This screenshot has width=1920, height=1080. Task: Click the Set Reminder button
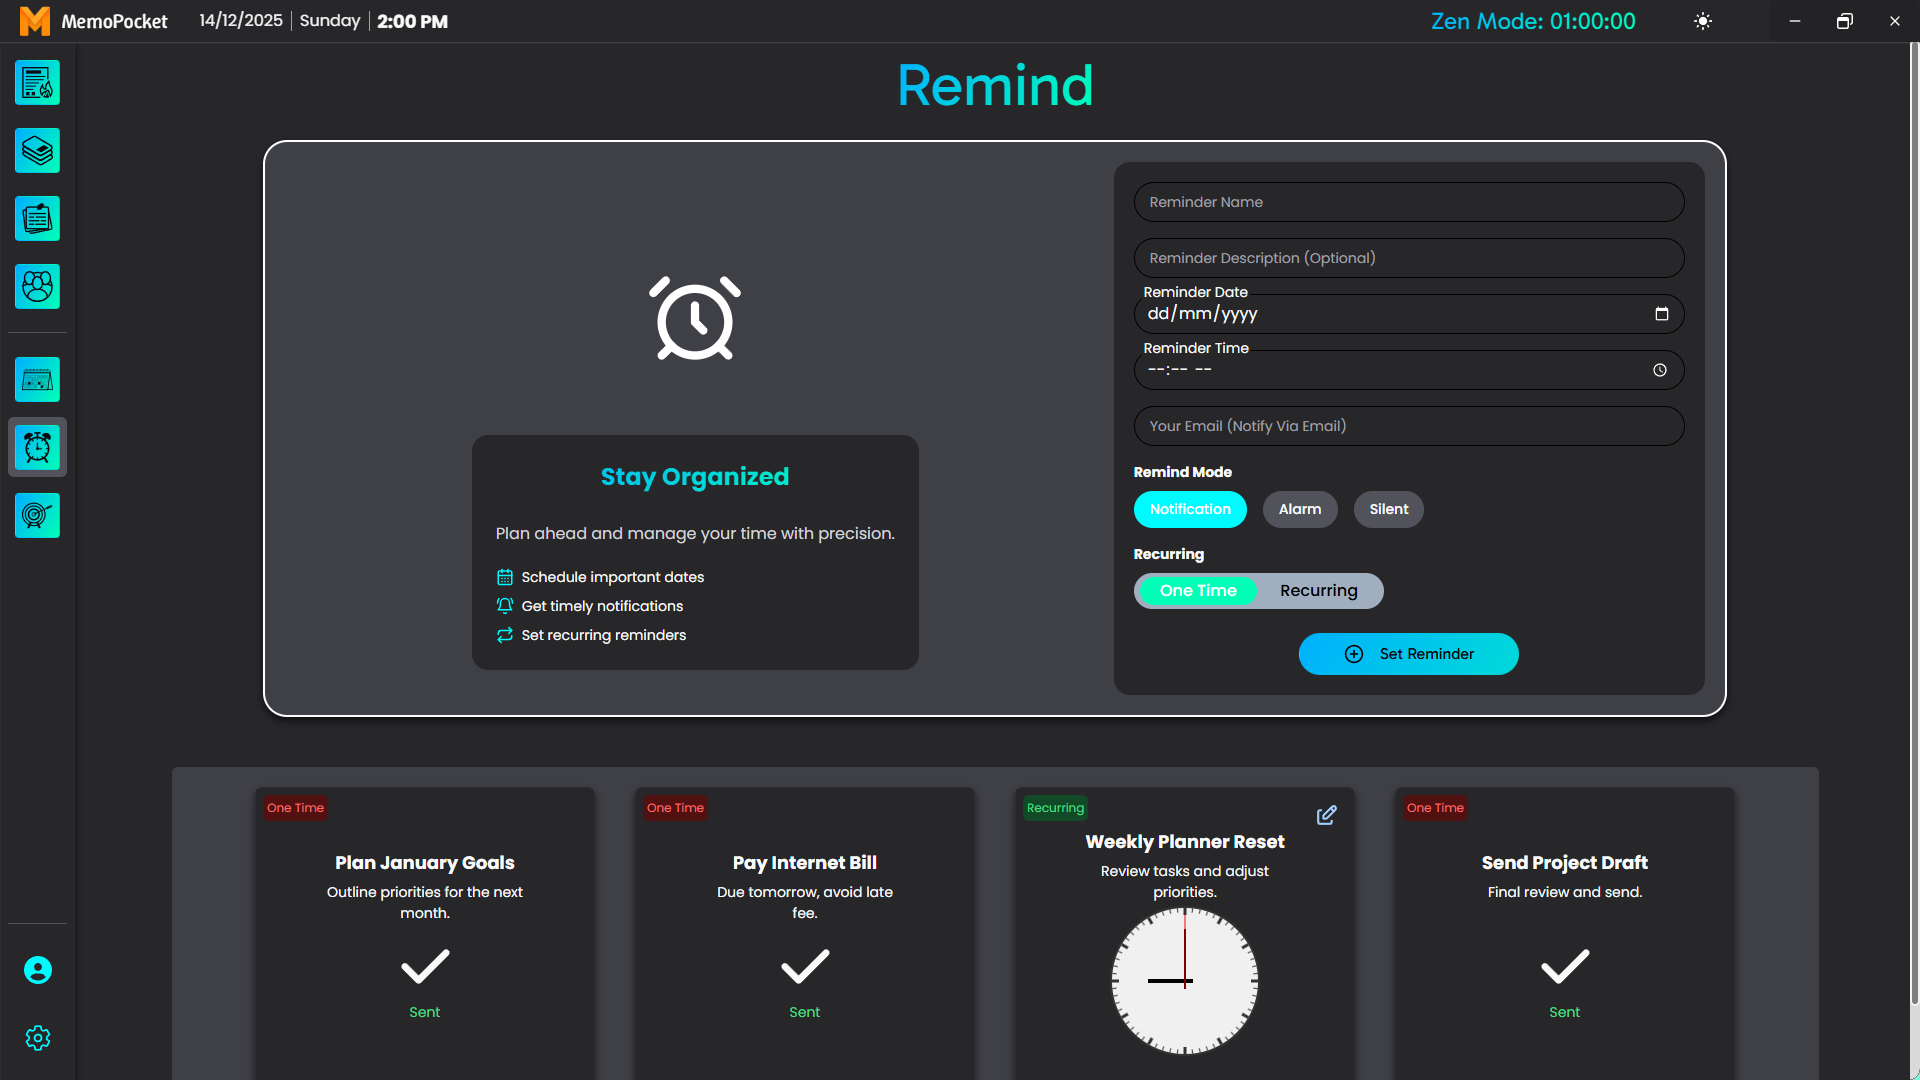[x=1408, y=654]
